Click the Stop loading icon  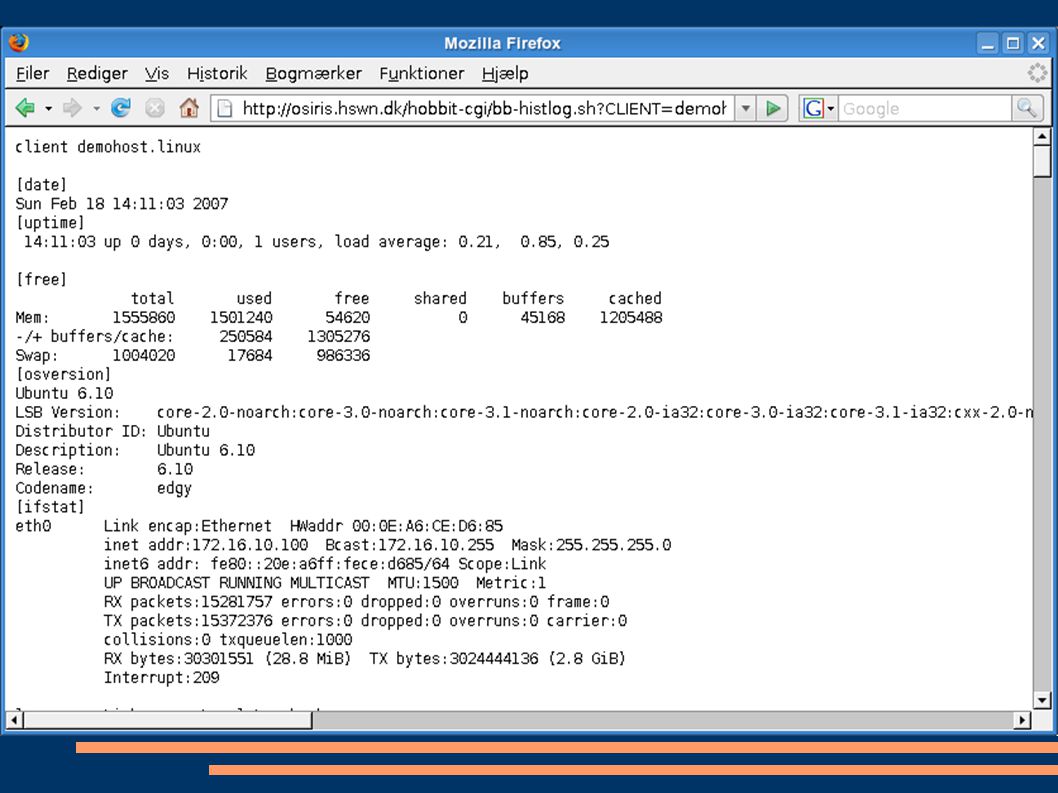[155, 108]
